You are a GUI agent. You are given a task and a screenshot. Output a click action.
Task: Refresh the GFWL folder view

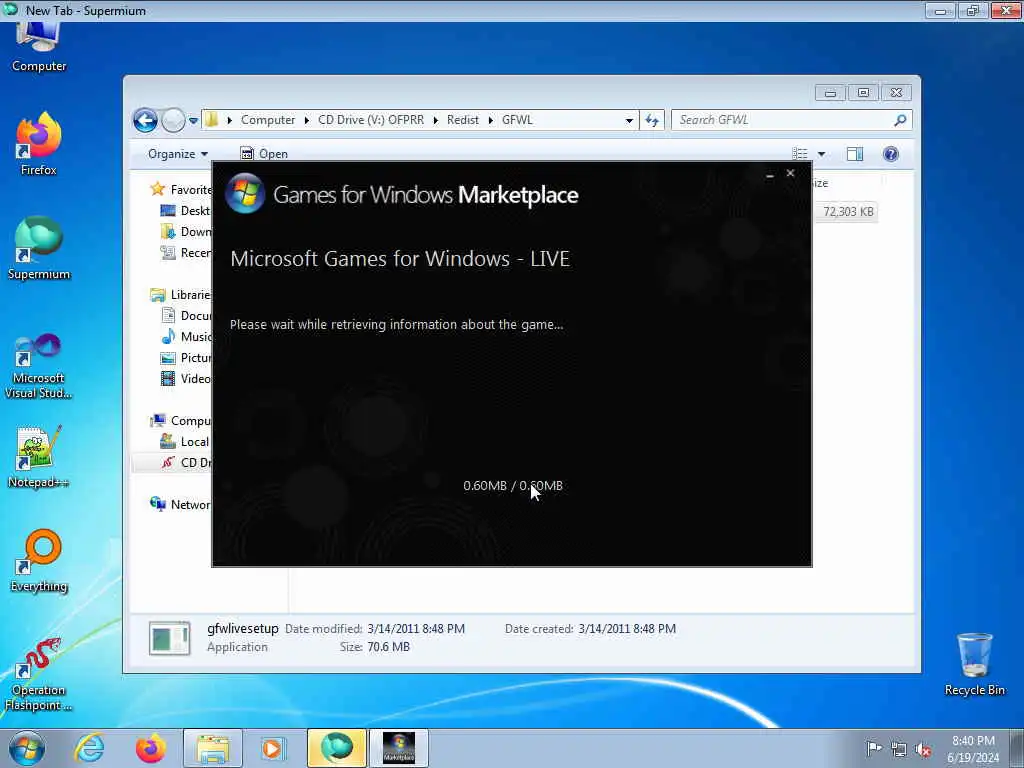click(x=652, y=120)
